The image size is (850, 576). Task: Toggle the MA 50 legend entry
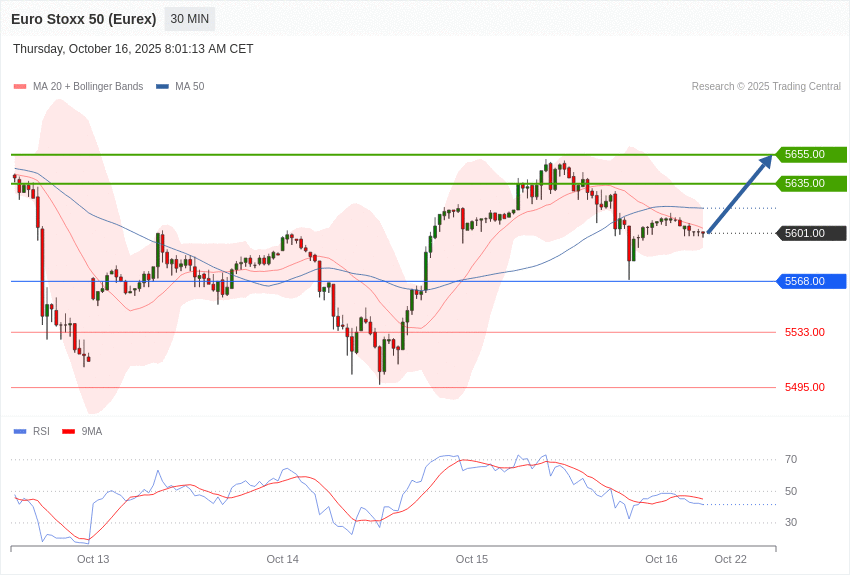pos(180,87)
